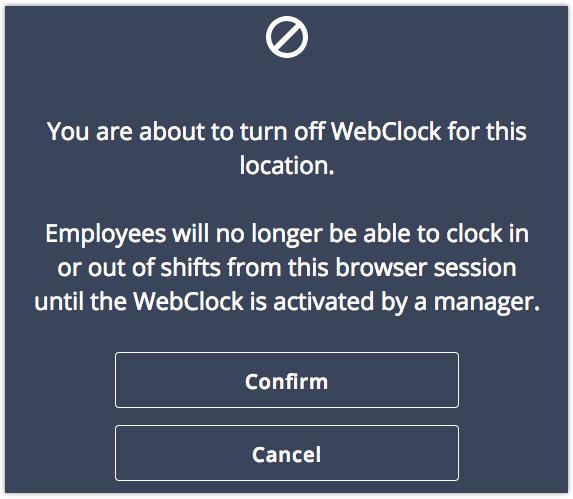Viewport: 573px width, 499px height.
Task: Dismiss the dialog with Cancel
Action: (x=287, y=453)
